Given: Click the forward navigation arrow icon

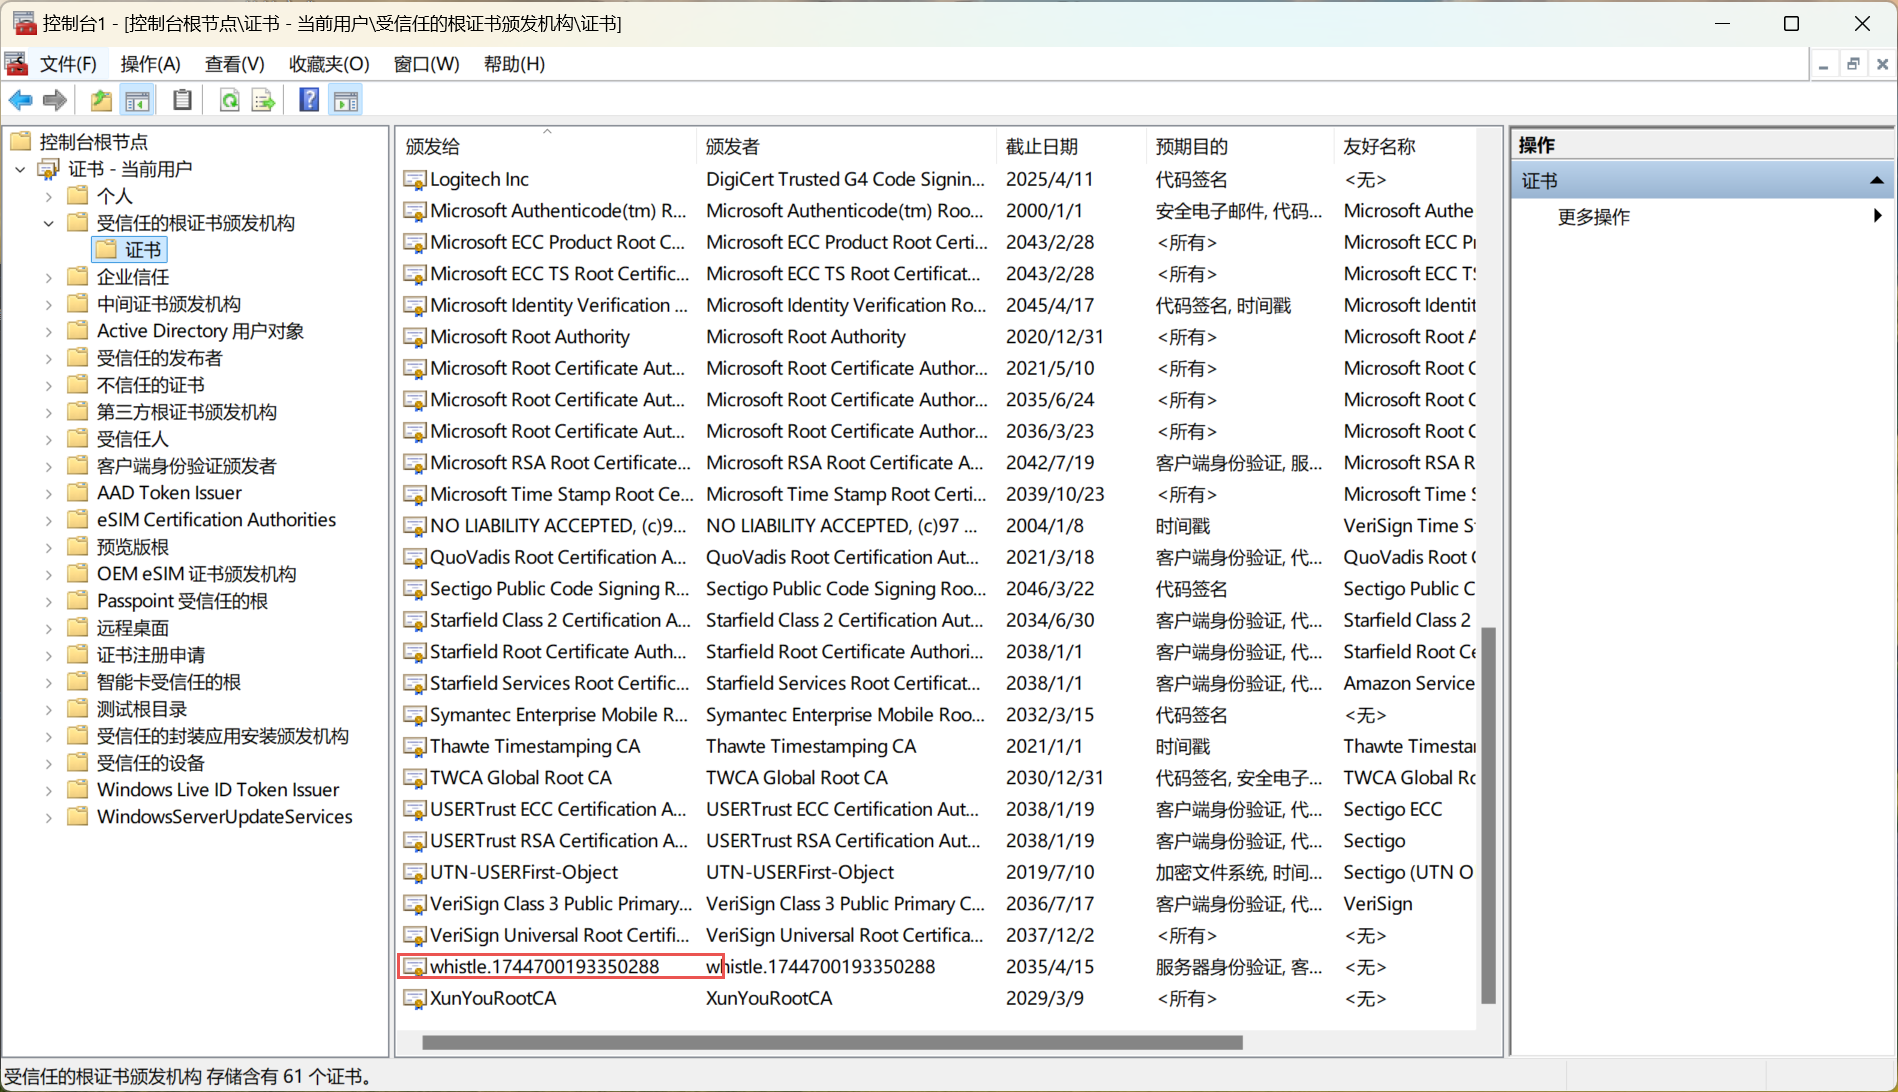Looking at the screenshot, I should (54, 100).
